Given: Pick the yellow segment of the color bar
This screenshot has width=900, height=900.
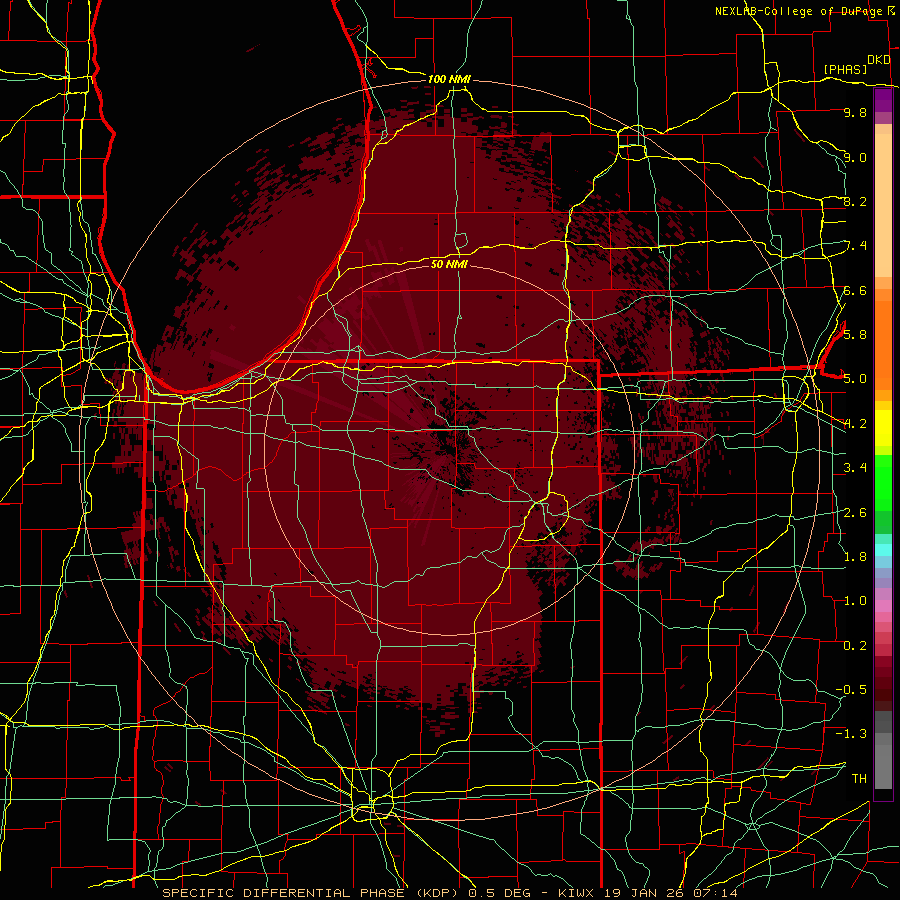Looking at the screenshot, I should click(883, 428).
